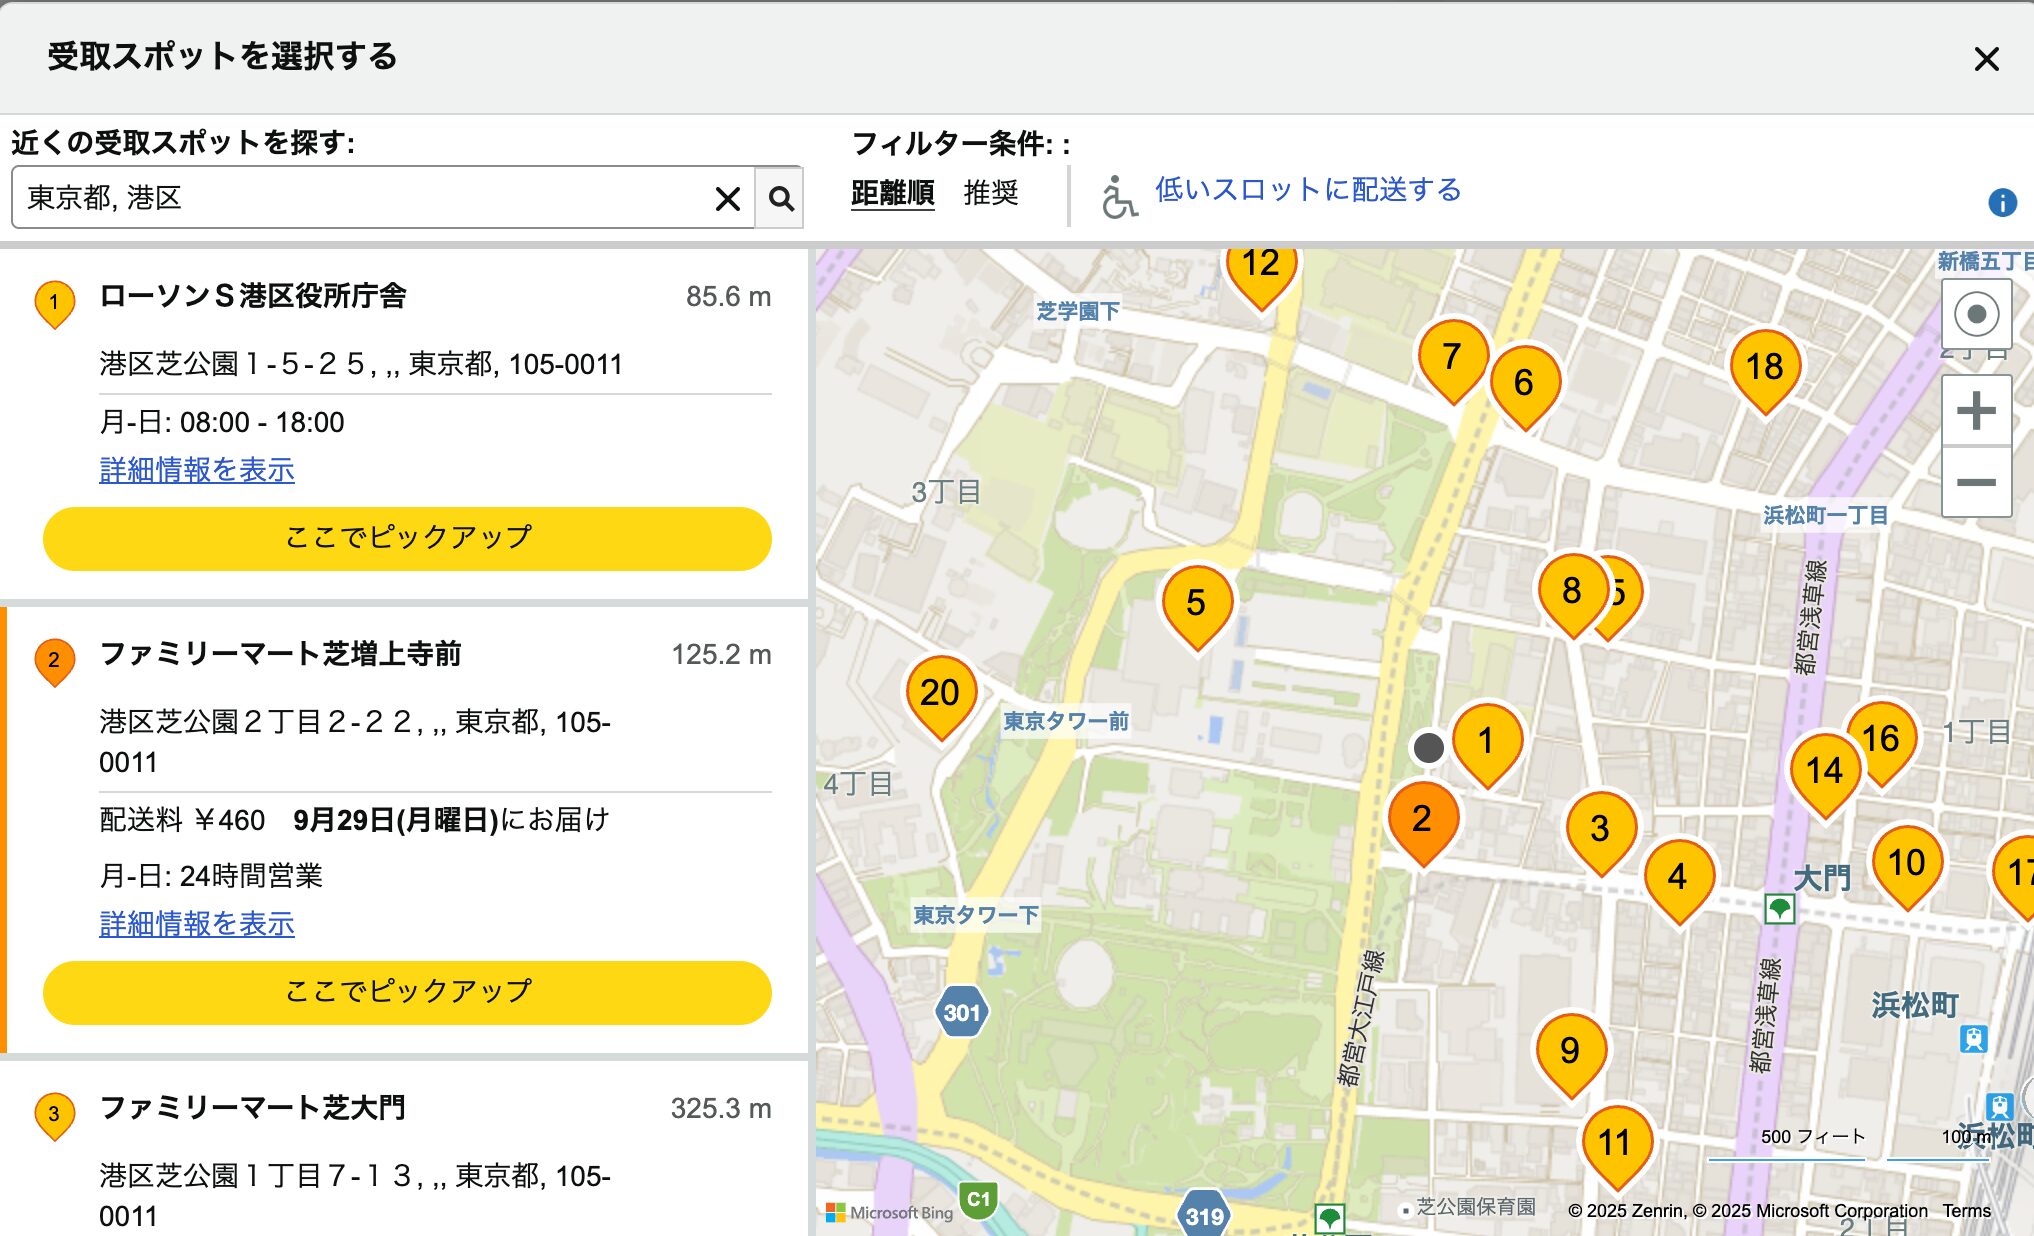Select list item 3 ファミリーマート芝大門
The width and height of the screenshot is (2034, 1236).
(x=254, y=1107)
